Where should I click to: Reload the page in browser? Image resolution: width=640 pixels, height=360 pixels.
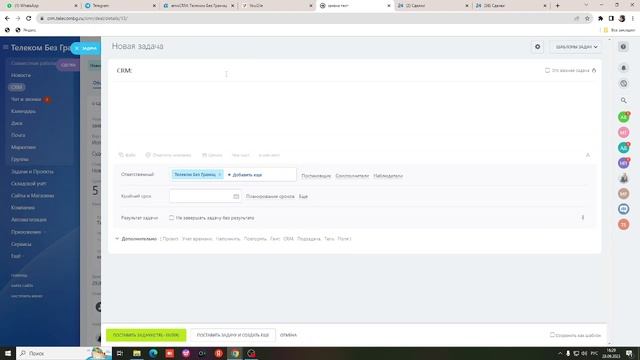[x=29, y=18]
